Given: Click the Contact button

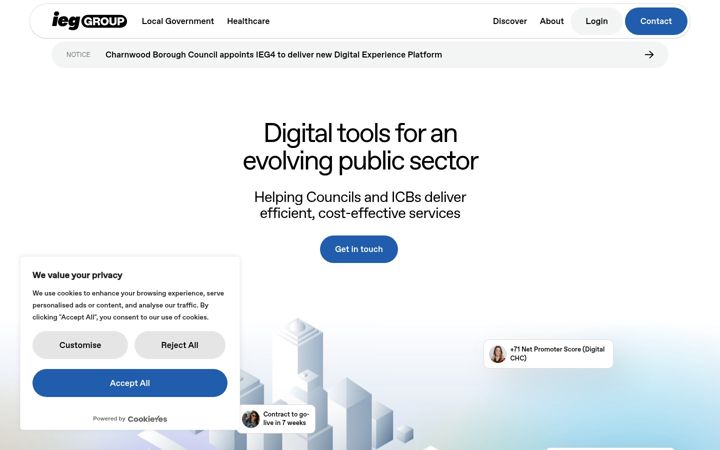Looking at the screenshot, I should (656, 21).
